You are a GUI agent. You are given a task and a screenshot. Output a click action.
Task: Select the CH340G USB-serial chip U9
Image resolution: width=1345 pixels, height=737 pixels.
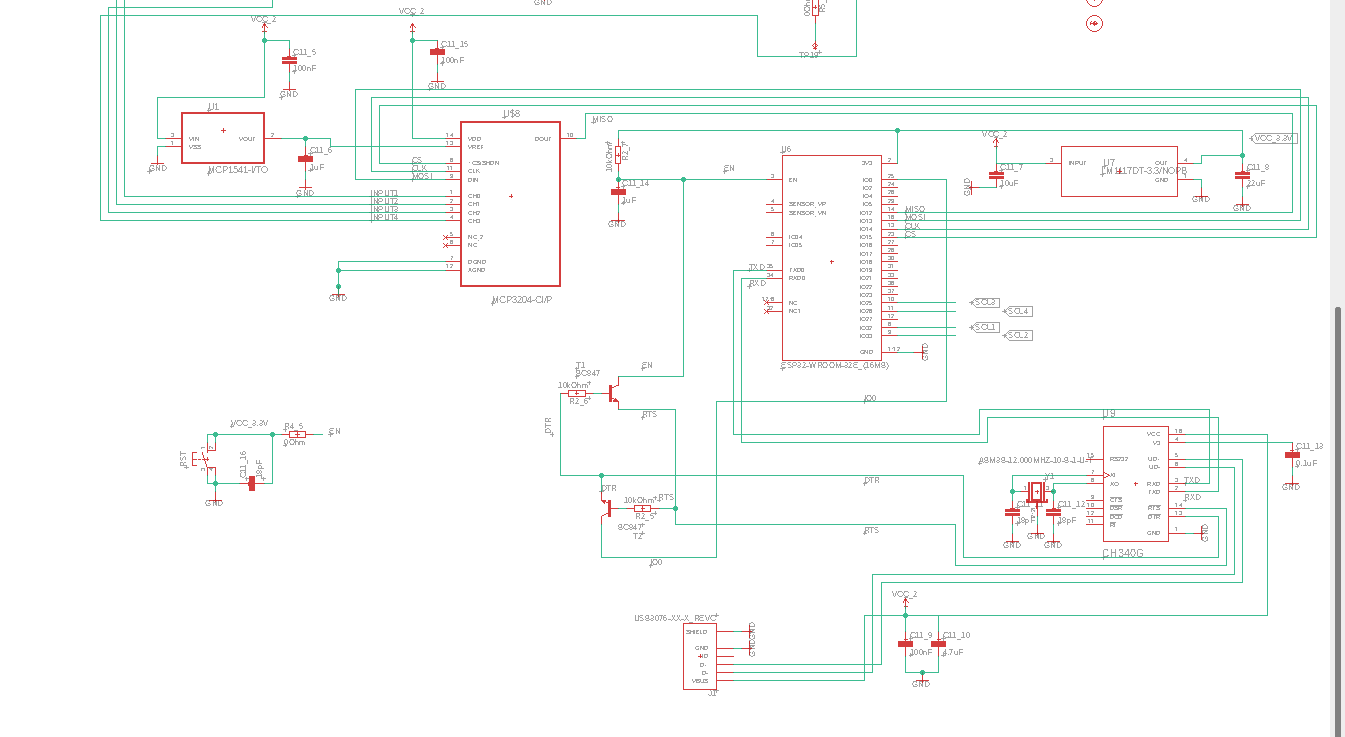click(x=1135, y=486)
